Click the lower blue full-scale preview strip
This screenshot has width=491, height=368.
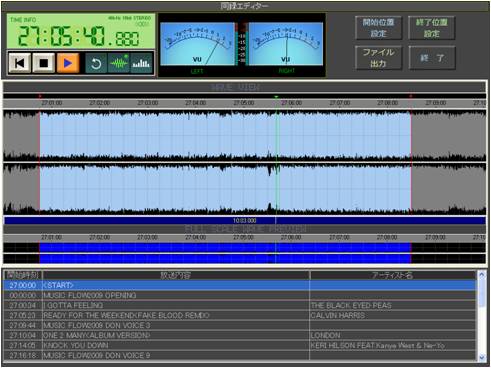point(225,259)
